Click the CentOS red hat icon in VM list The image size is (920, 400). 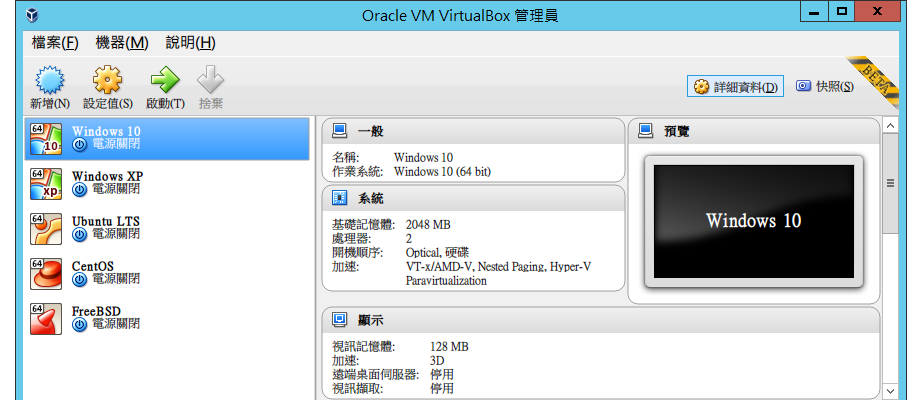pyautogui.click(x=46, y=274)
